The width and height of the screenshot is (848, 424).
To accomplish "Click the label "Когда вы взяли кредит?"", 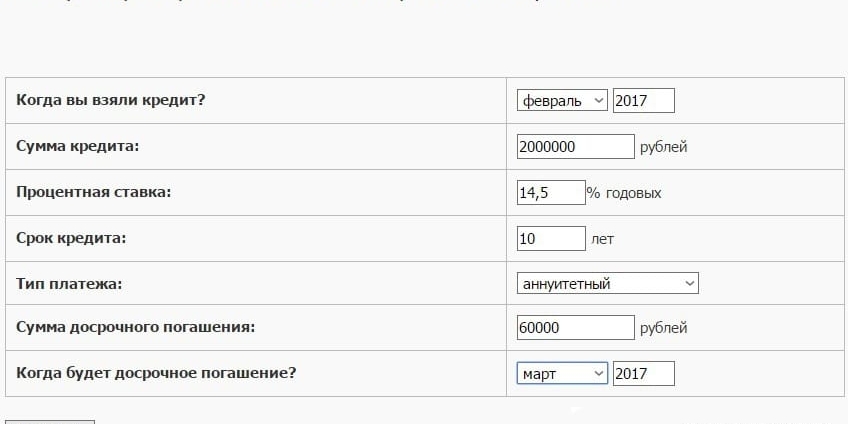I will pyautogui.click(x=111, y=100).
